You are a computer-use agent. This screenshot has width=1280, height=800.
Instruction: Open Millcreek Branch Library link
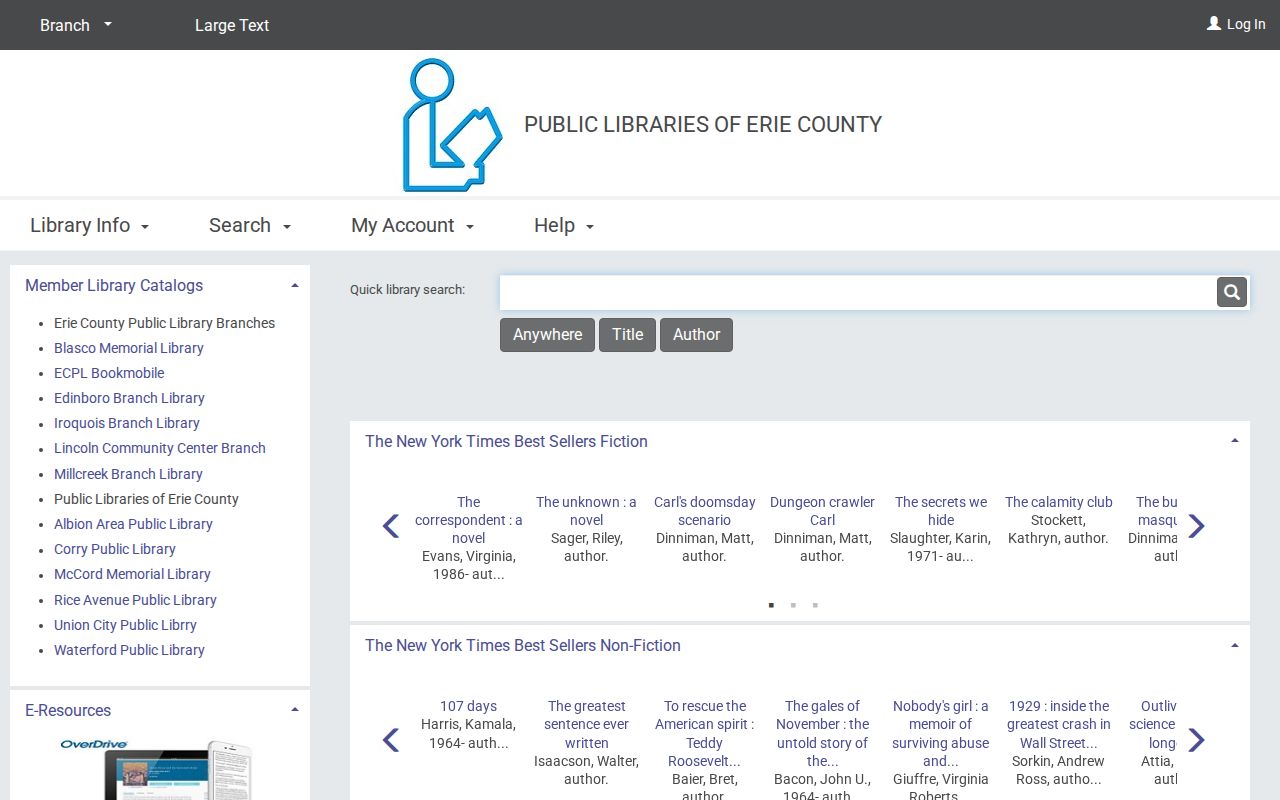pyautogui.click(x=128, y=474)
